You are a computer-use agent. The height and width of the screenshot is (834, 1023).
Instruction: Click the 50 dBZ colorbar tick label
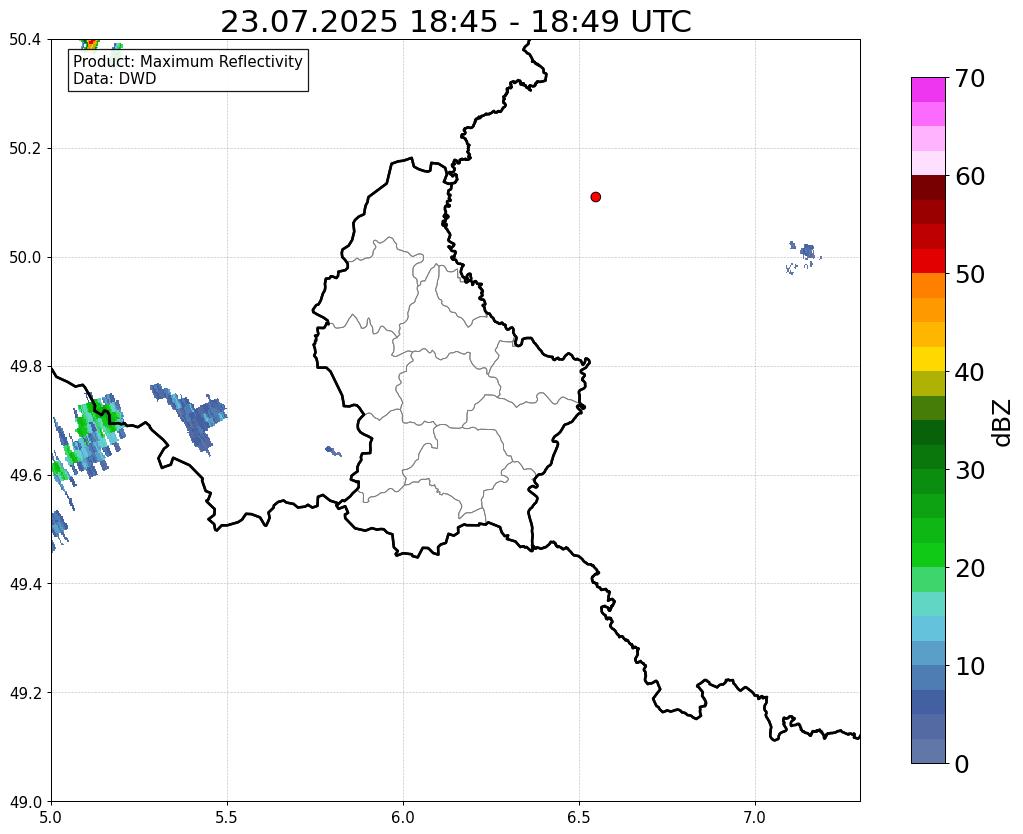[x=970, y=274]
